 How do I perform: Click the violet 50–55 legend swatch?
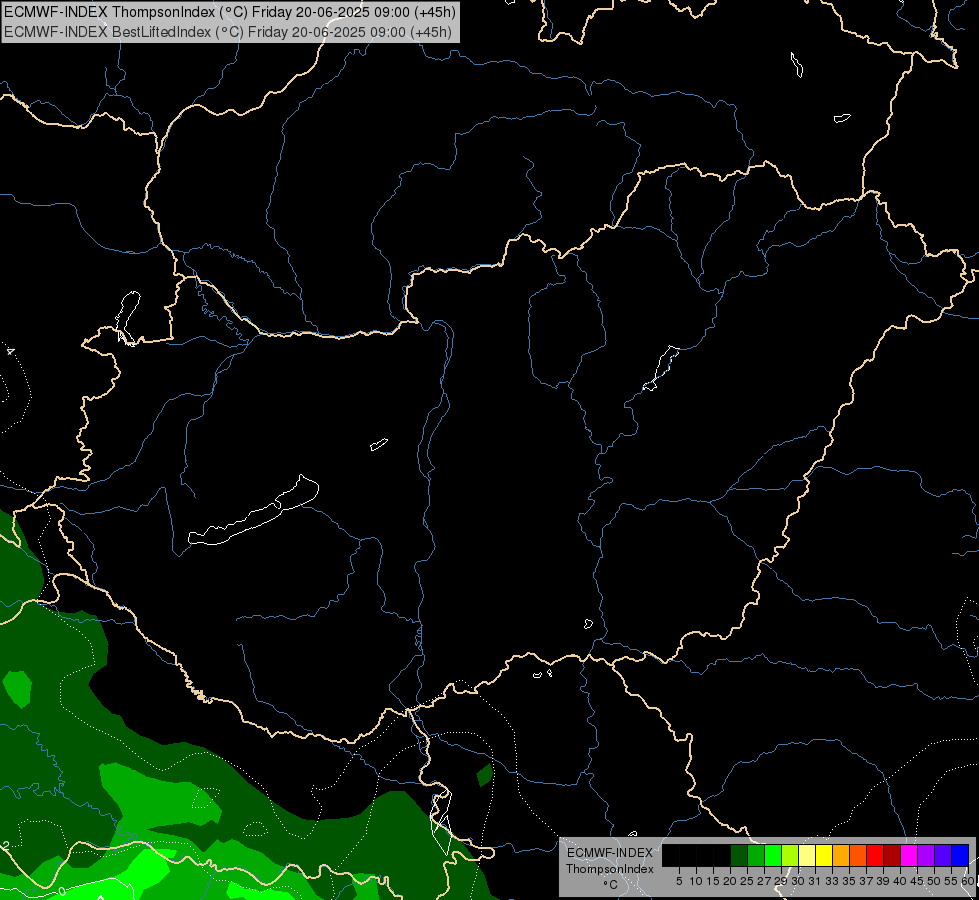pos(943,855)
